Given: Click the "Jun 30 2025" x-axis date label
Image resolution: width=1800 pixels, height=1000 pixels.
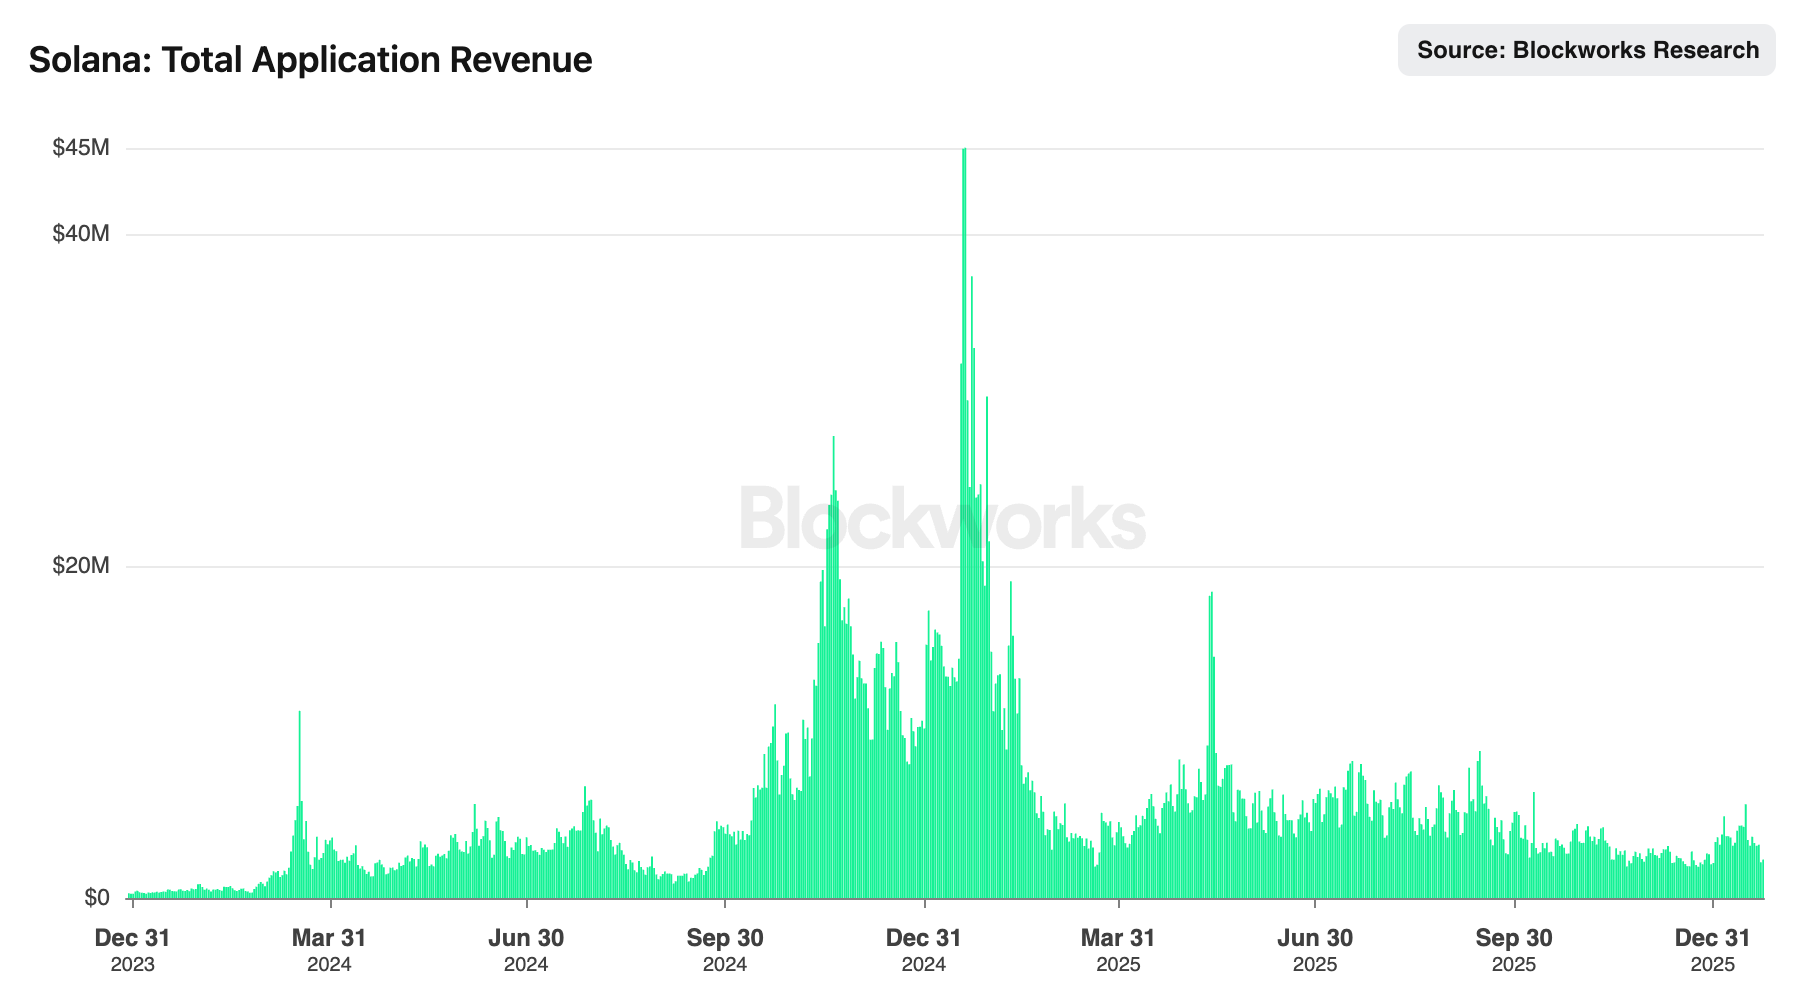Looking at the screenshot, I should 1315,950.
